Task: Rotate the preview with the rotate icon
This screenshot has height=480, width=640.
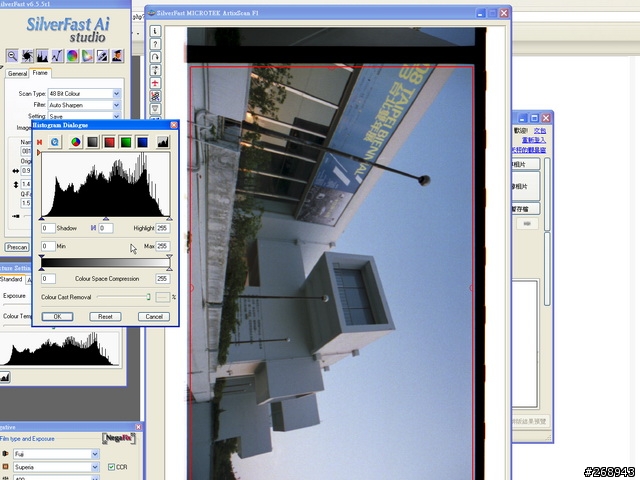Action: tap(155, 57)
